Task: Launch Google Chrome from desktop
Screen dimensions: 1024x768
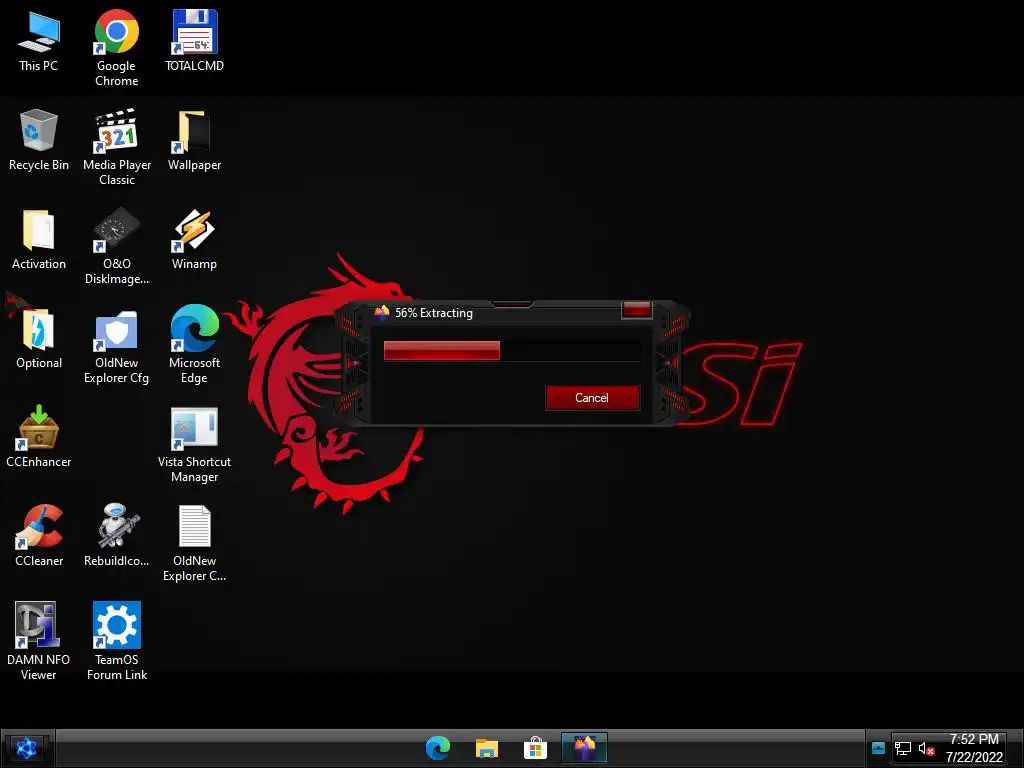Action: pyautogui.click(x=117, y=48)
